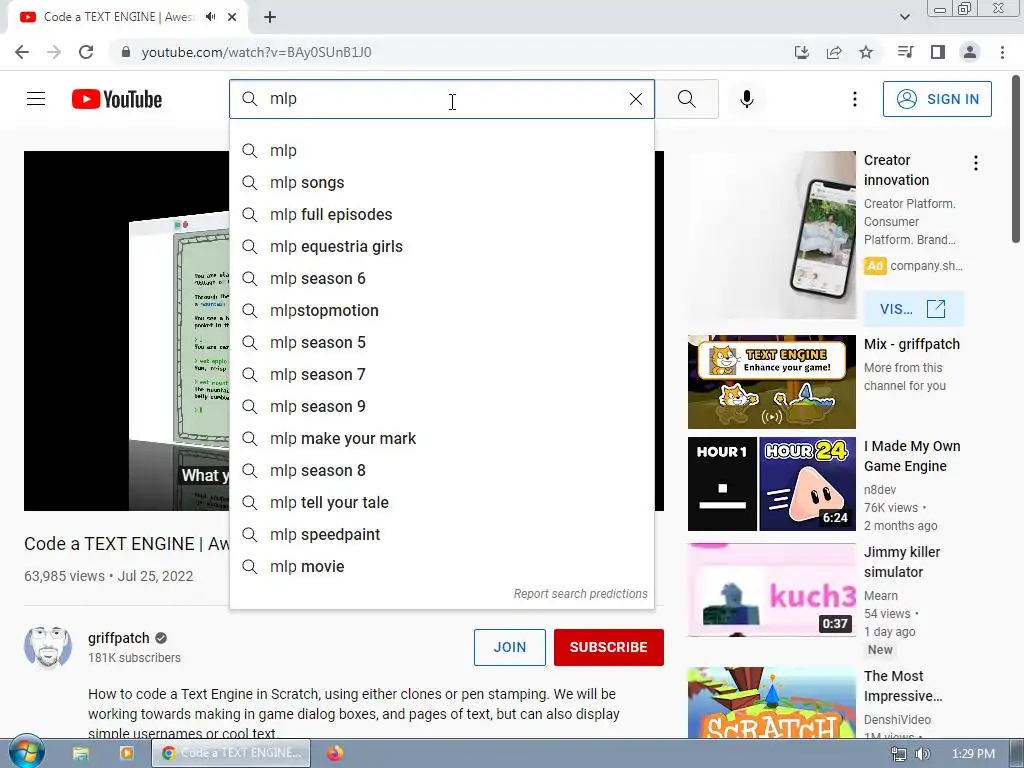Open the Creator innovation ad thumbnail
The width and height of the screenshot is (1024, 768).
(x=771, y=235)
